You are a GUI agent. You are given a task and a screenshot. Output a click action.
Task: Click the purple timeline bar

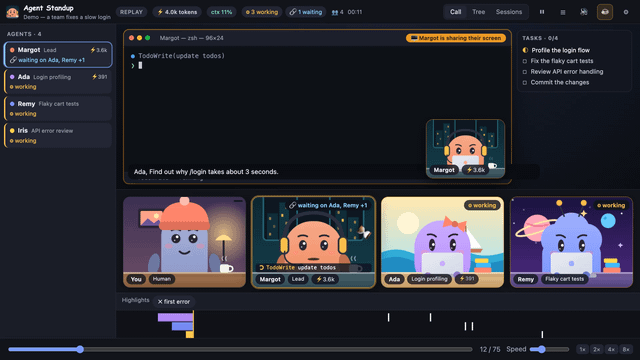coord(176,317)
